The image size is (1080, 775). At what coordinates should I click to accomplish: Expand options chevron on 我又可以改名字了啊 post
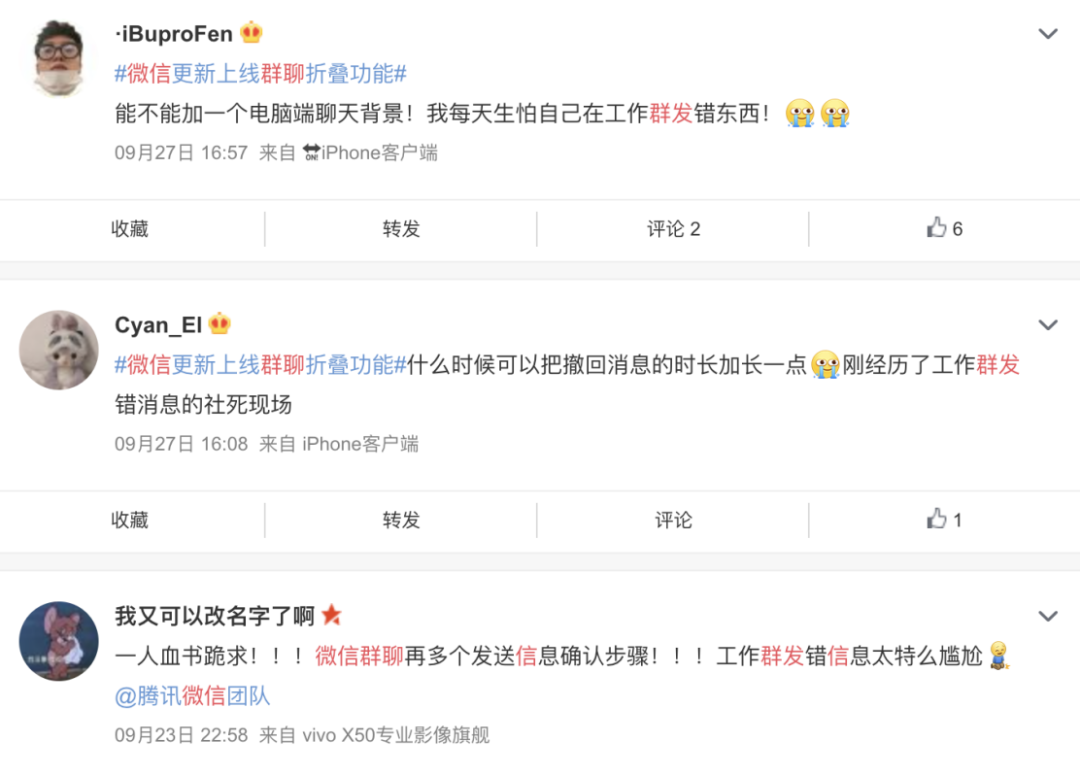[1048, 616]
